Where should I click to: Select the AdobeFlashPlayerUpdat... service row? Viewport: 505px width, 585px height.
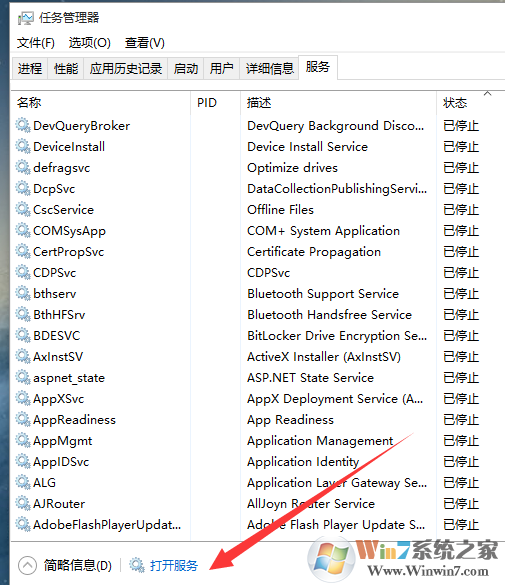click(x=257, y=525)
